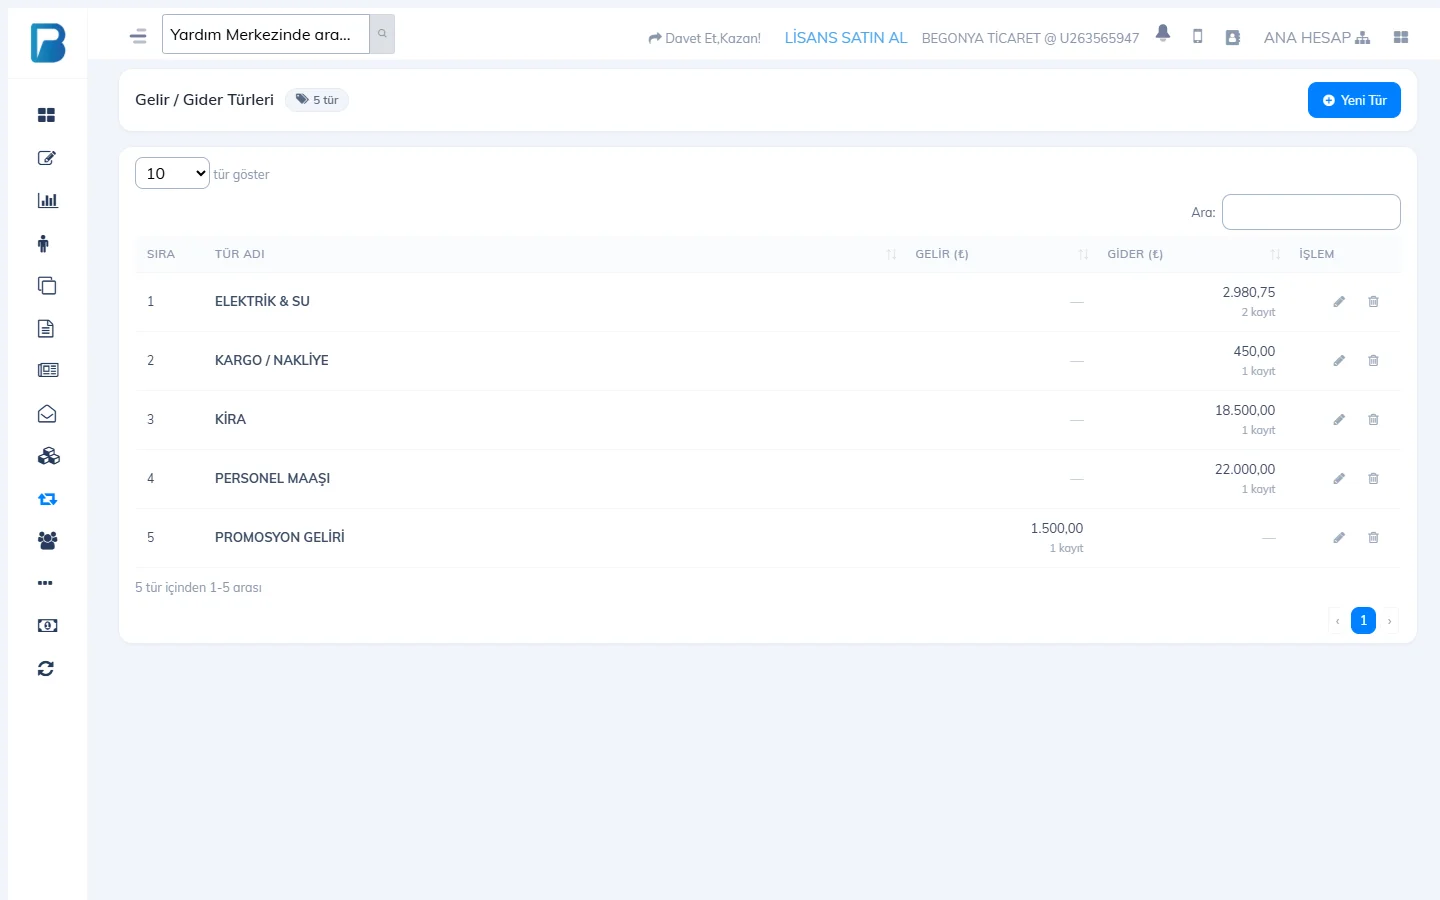The width and height of the screenshot is (1440, 900).
Task: Open the rows-per-page dropdown showing 10
Action: point(172,173)
